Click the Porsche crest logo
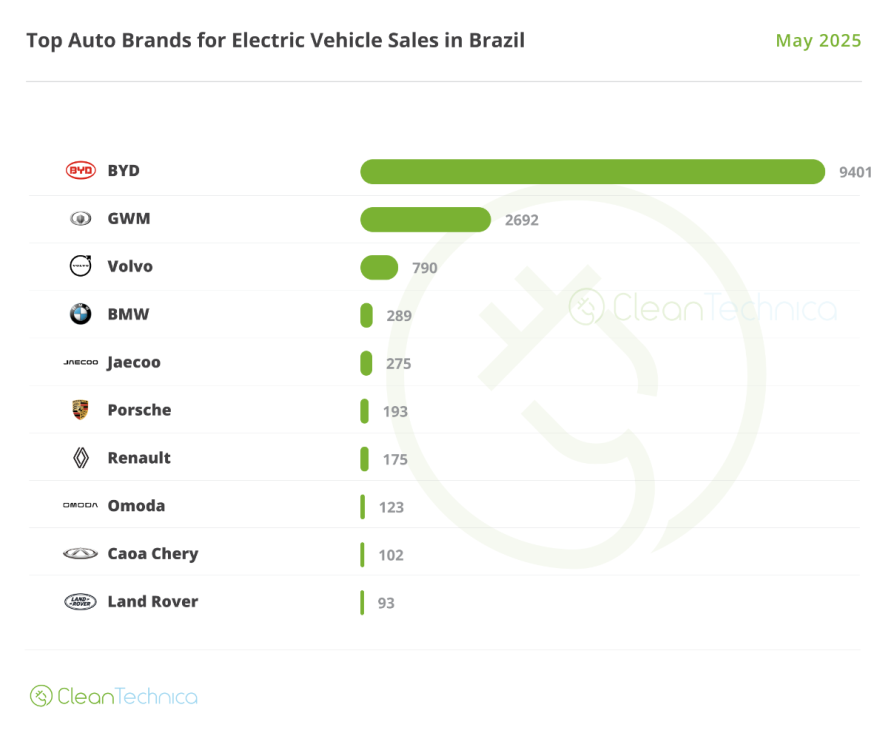The image size is (888, 750). click(80, 410)
